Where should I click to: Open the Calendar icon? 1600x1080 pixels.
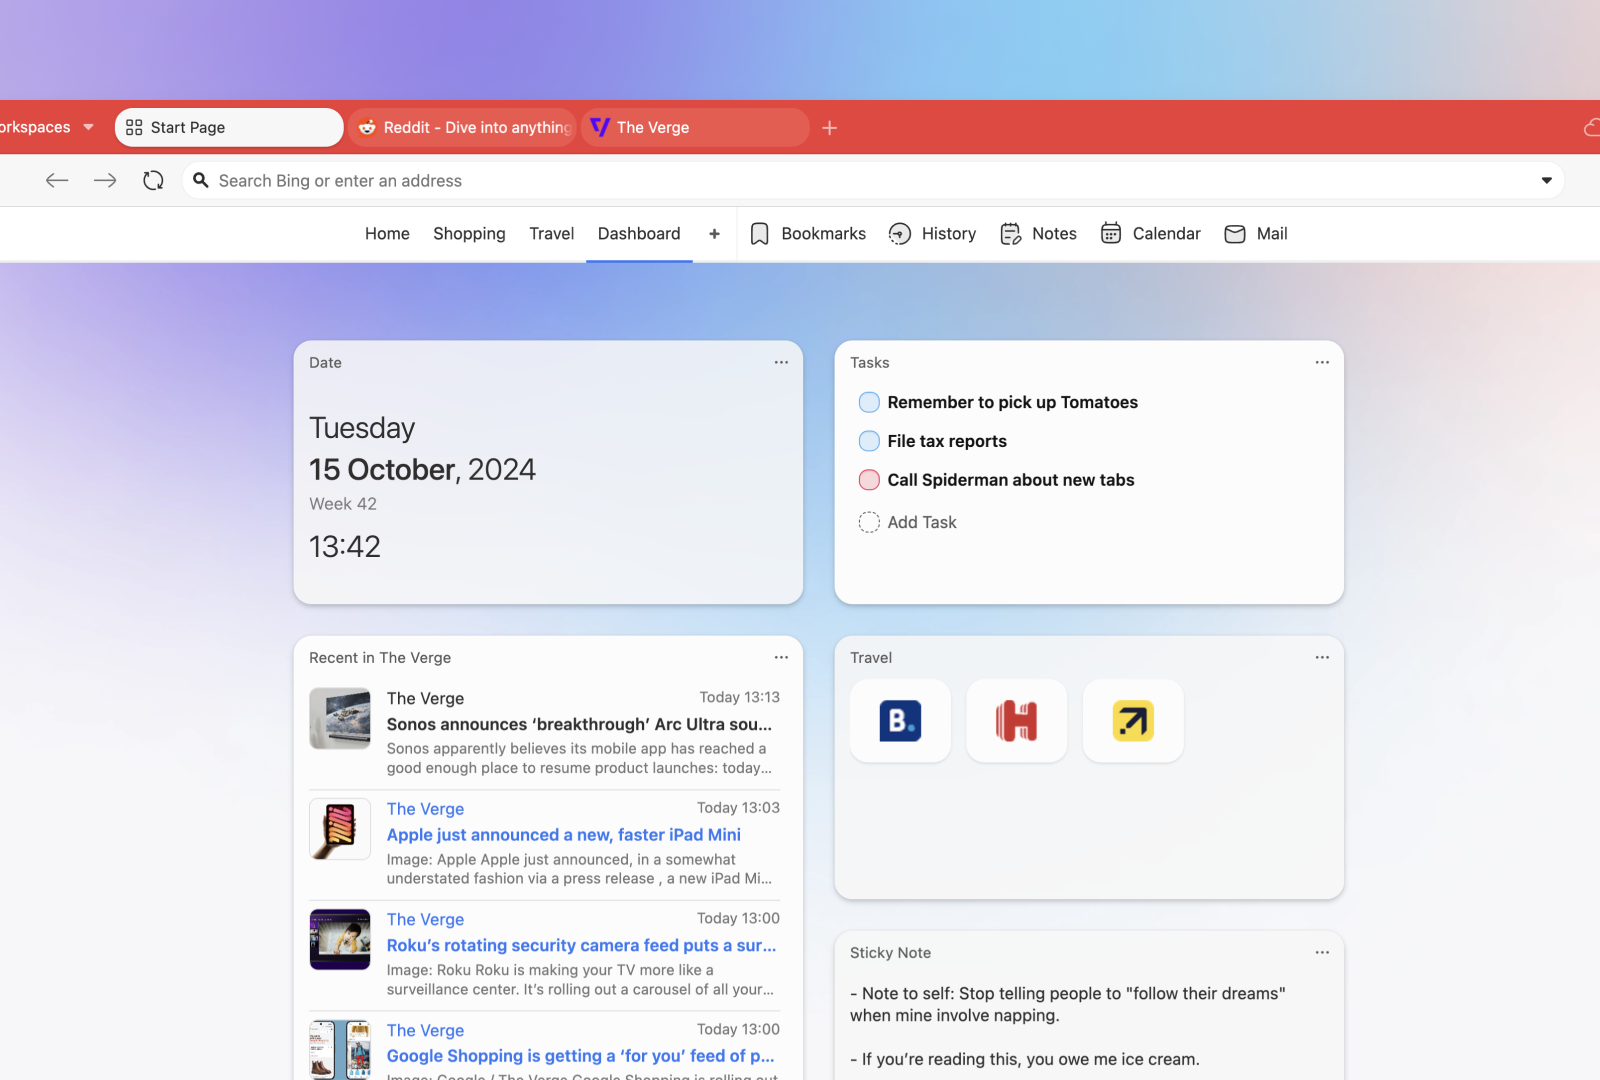1111,233
